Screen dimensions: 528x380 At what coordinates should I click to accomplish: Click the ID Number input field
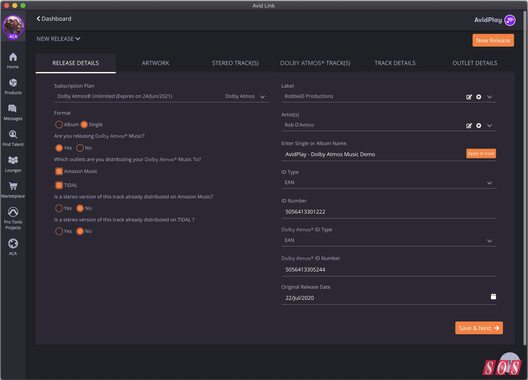[x=388, y=212]
